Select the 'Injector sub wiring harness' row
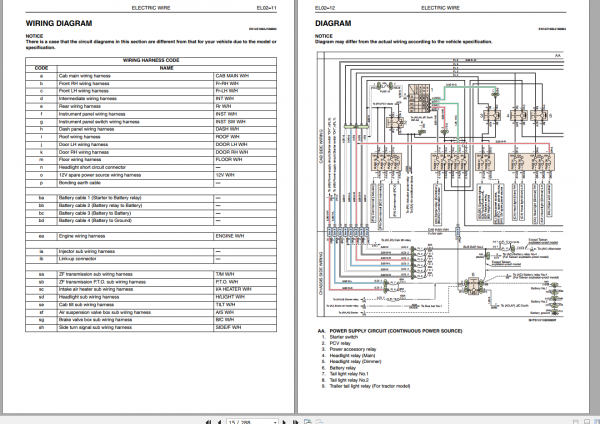This screenshot has width=600, height=424. coord(151,251)
